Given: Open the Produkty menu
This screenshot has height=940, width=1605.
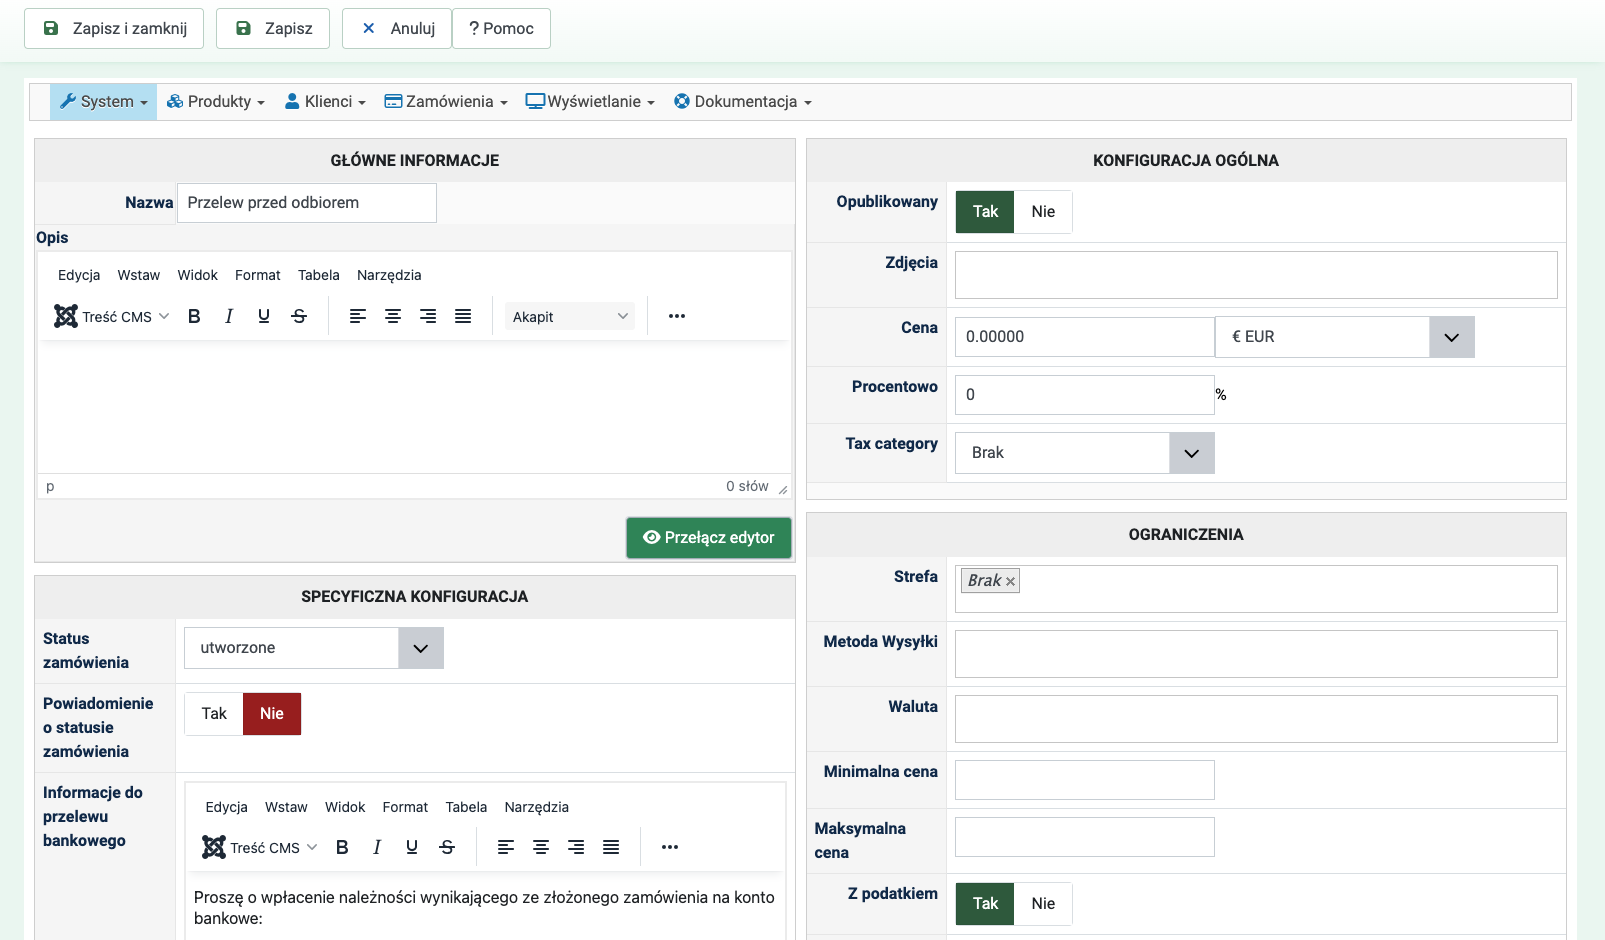Looking at the screenshot, I should tap(216, 102).
